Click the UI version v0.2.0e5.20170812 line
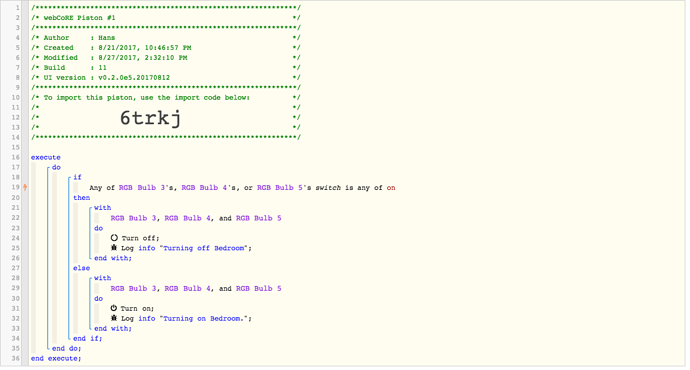690x370 pixels. pos(106,77)
